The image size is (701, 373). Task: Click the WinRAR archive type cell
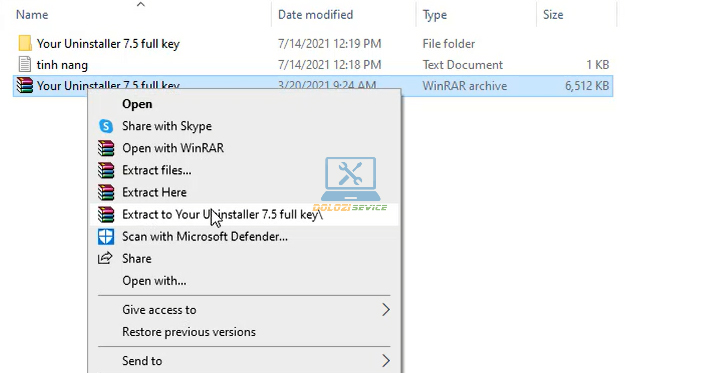pyautogui.click(x=465, y=86)
